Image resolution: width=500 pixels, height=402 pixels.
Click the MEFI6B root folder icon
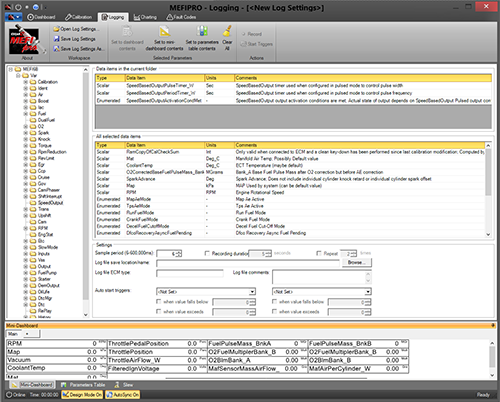(18, 69)
